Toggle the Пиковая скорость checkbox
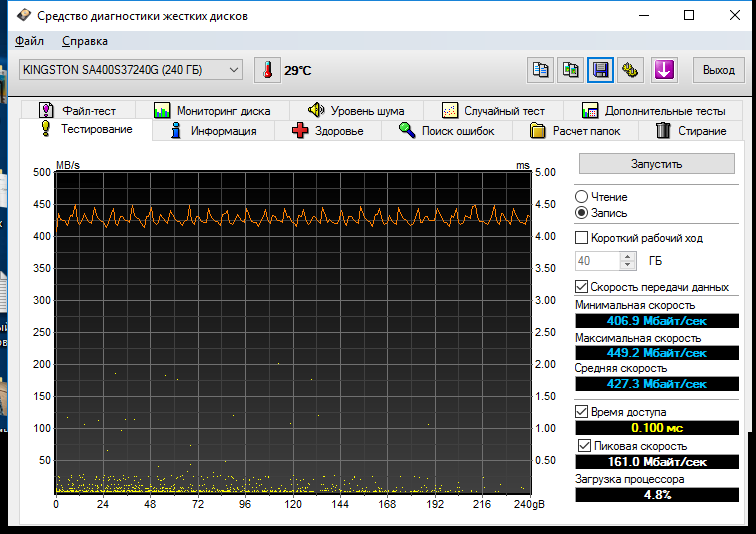This screenshot has height=534, width=756. 585,445
